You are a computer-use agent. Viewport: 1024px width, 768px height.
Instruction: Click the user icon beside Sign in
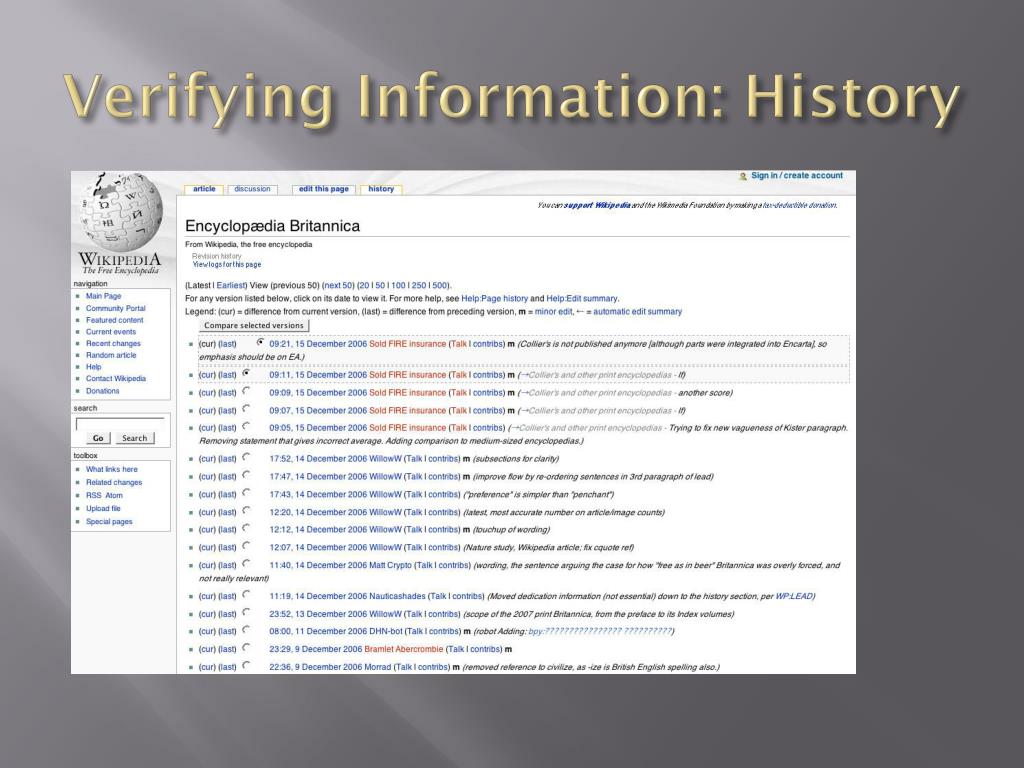pos(743,176)
